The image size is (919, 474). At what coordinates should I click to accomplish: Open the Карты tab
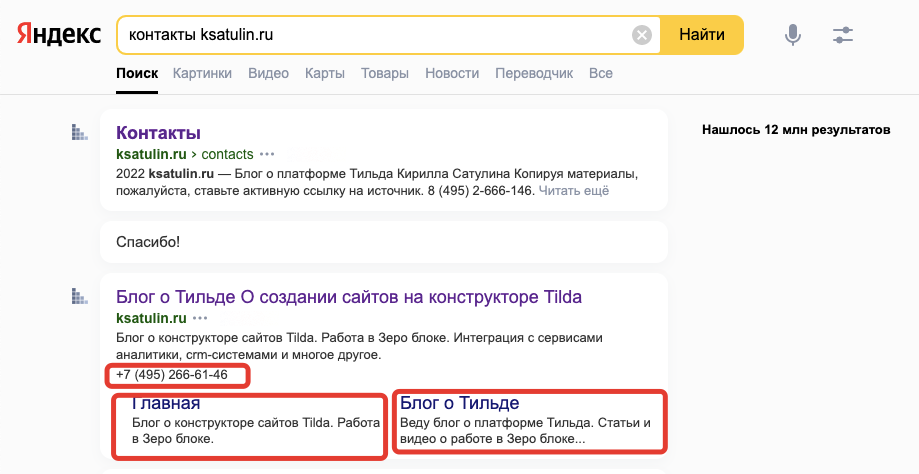pos(325,73)
